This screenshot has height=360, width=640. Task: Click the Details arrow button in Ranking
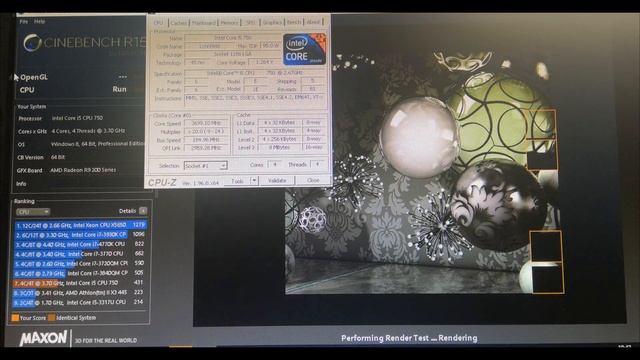[143, 211]
